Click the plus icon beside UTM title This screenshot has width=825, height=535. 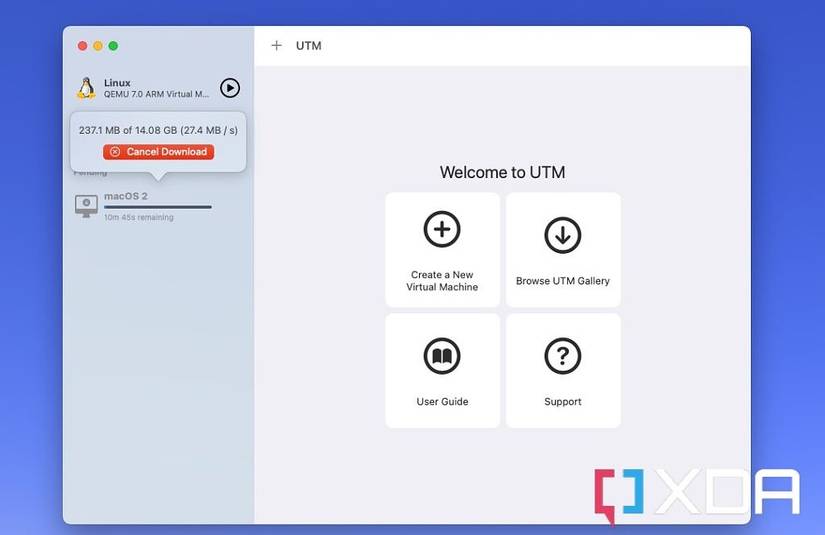point(276,46)
